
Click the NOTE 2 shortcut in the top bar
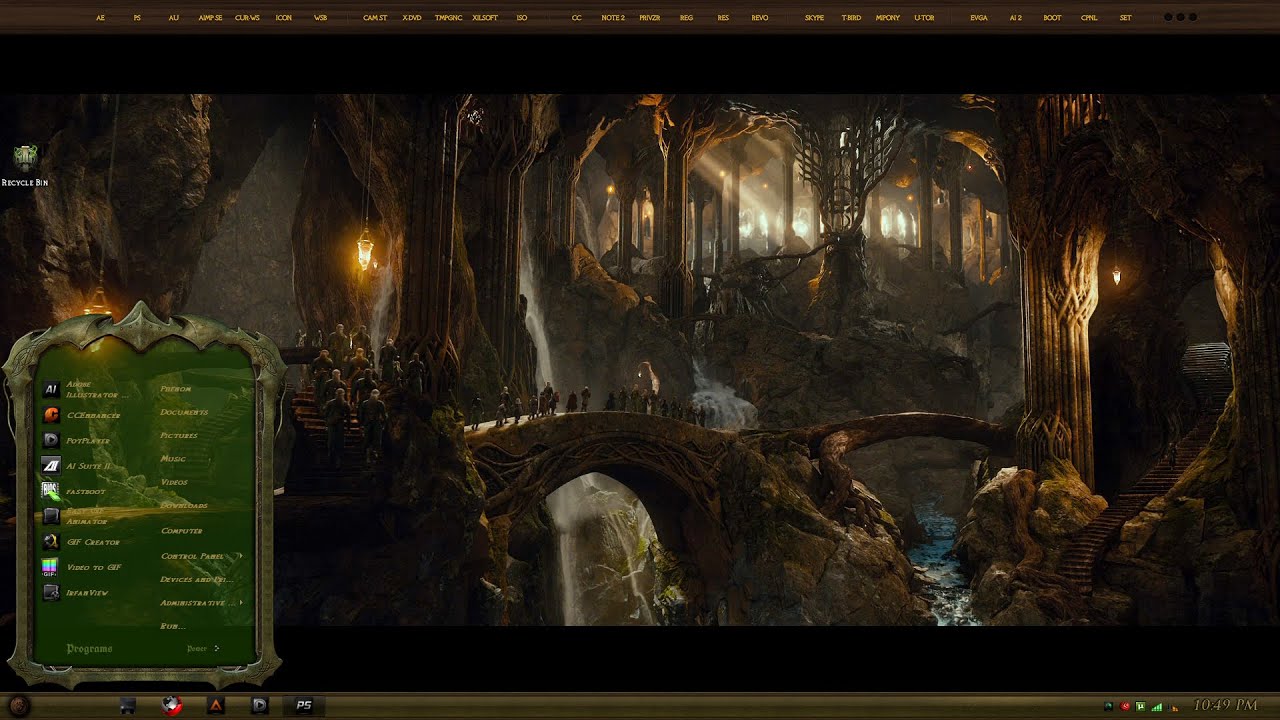[x=613, y=18]
